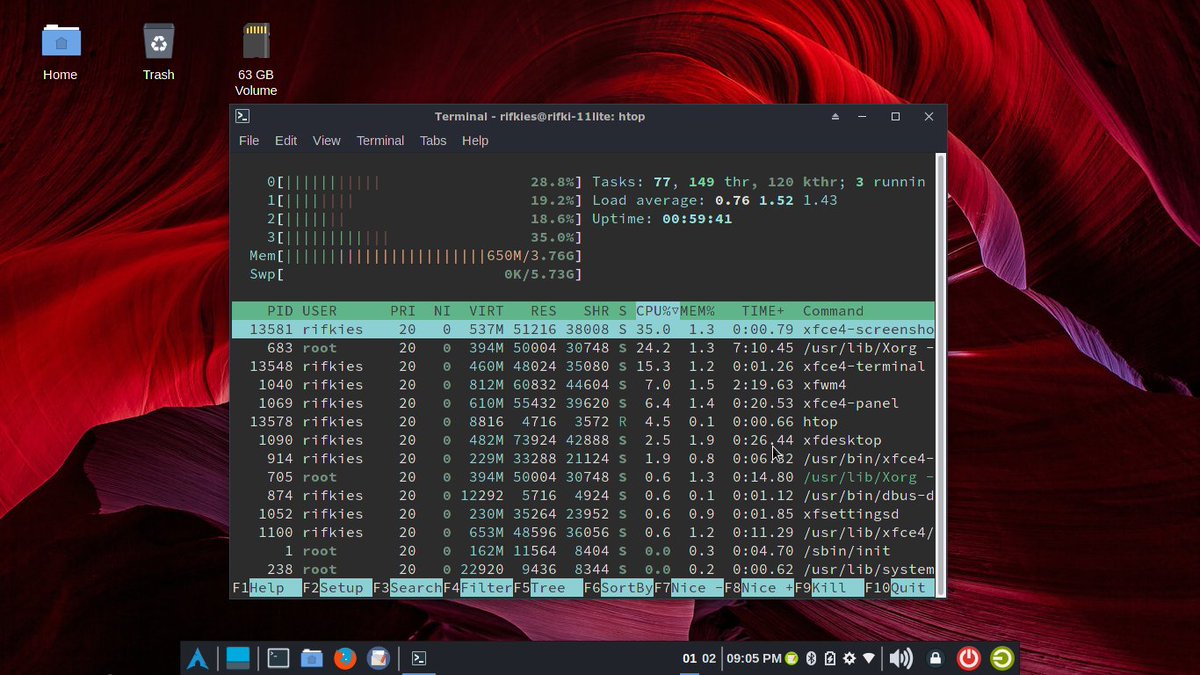Open the Arch Linux applications menu
Screen dimensions: 1200x675
pyautogui.click(x=198, y=658)
